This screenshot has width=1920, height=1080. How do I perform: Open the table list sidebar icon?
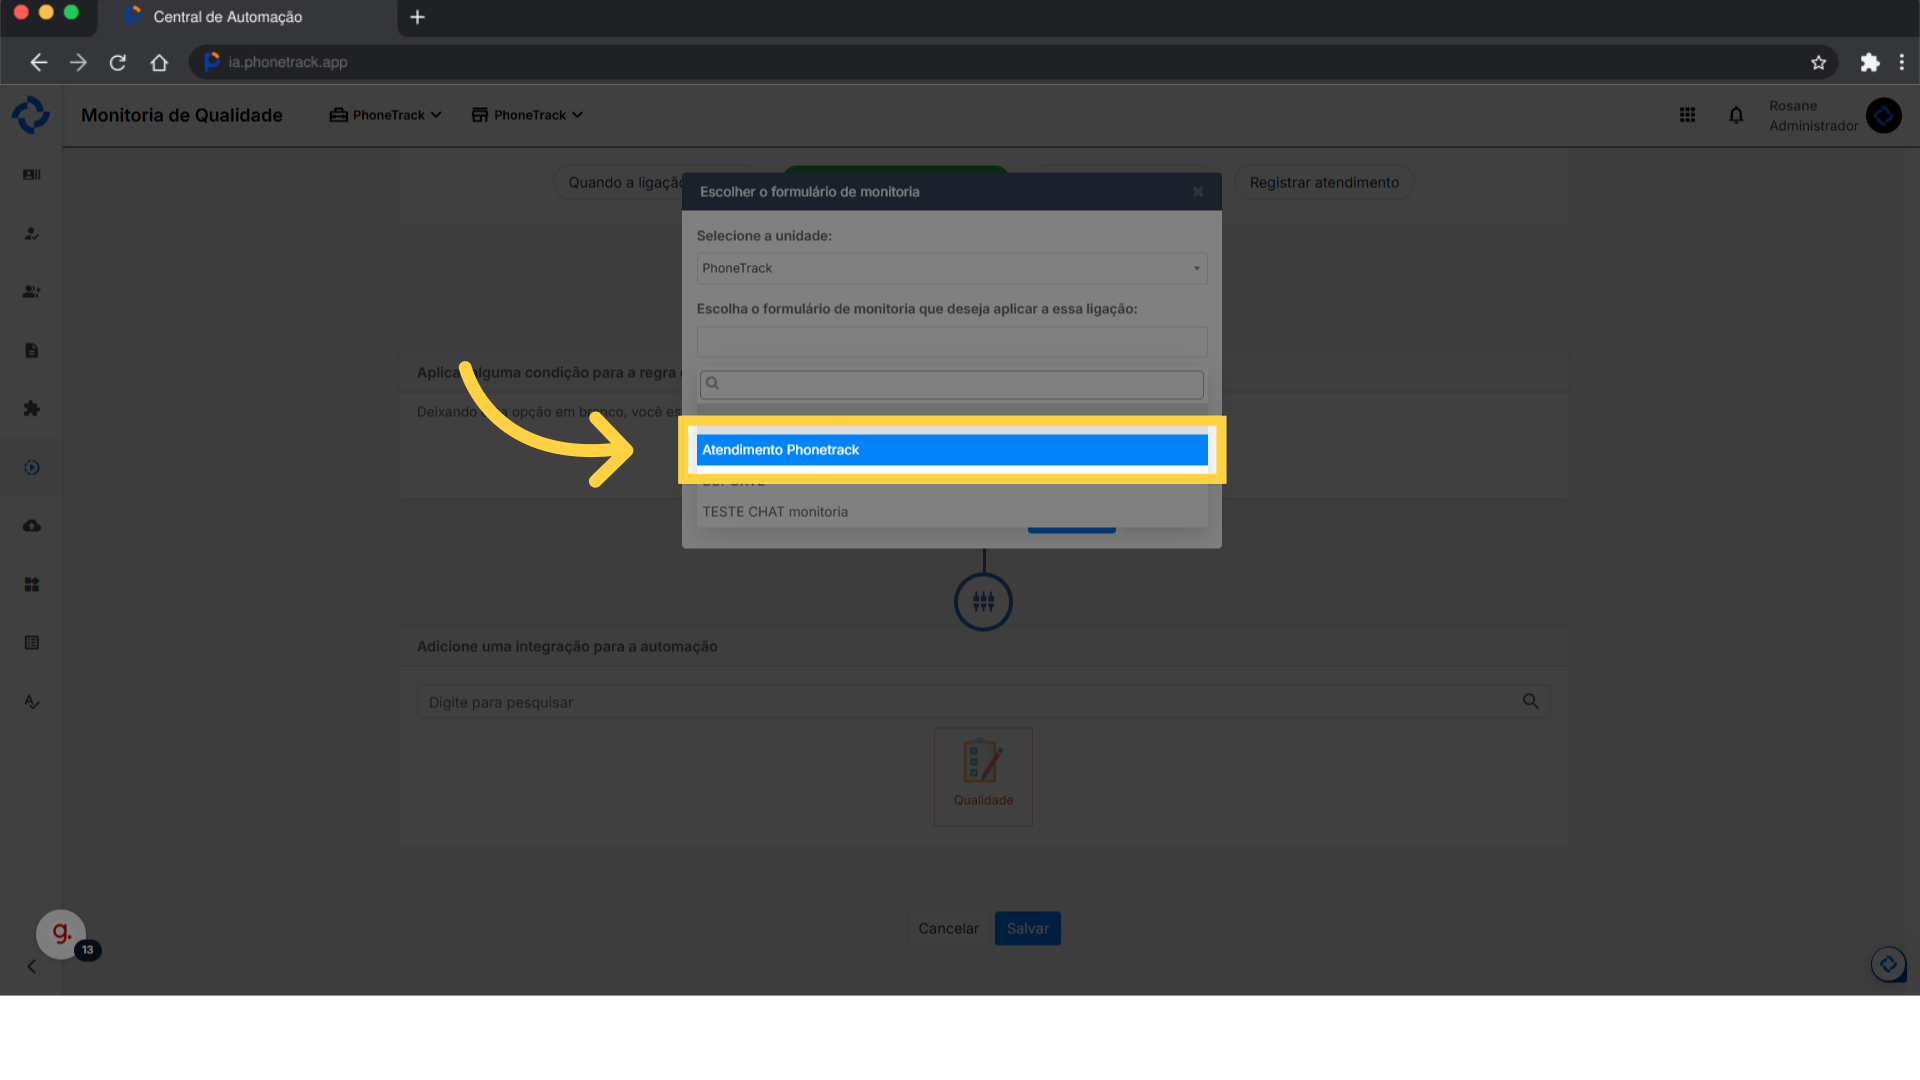(x=32, y=643)
